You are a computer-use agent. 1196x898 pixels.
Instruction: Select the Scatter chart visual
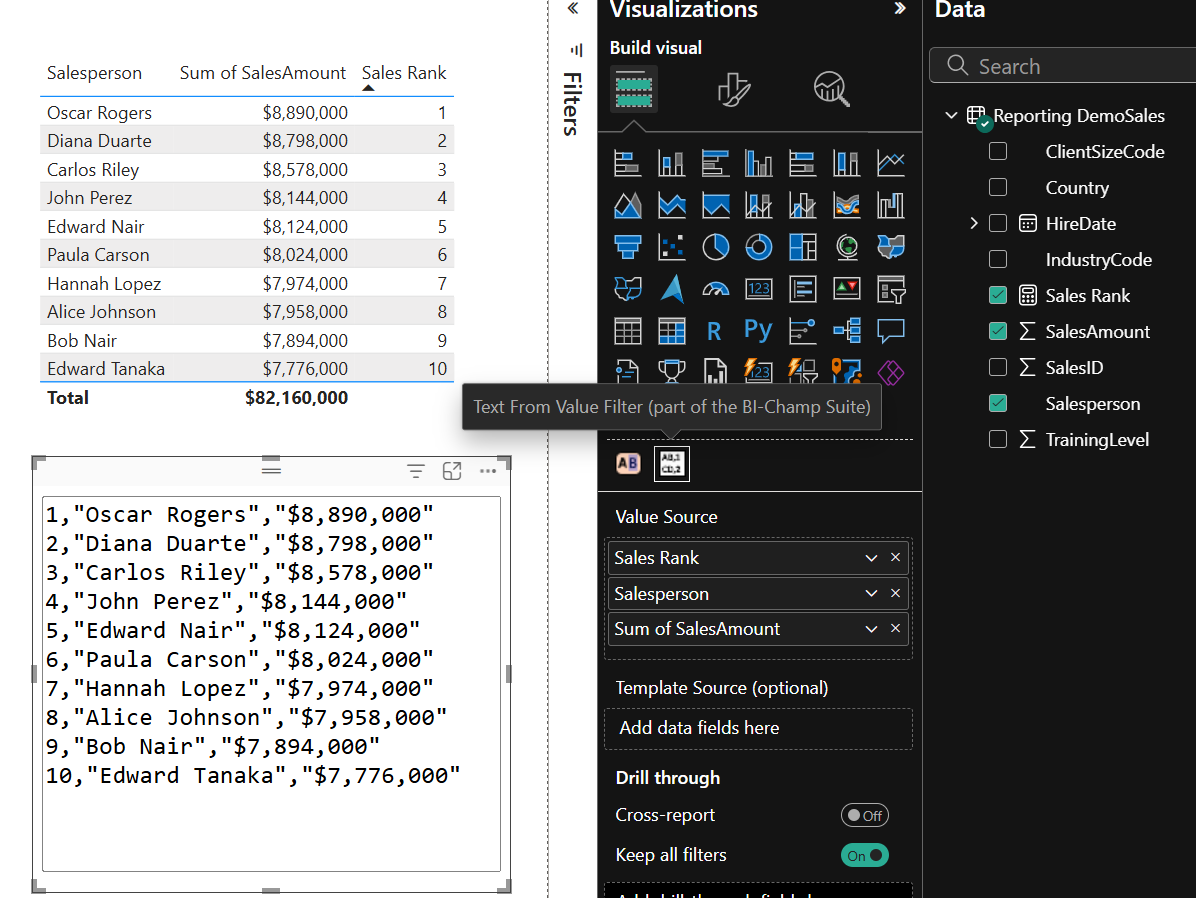tap(671, 247)
